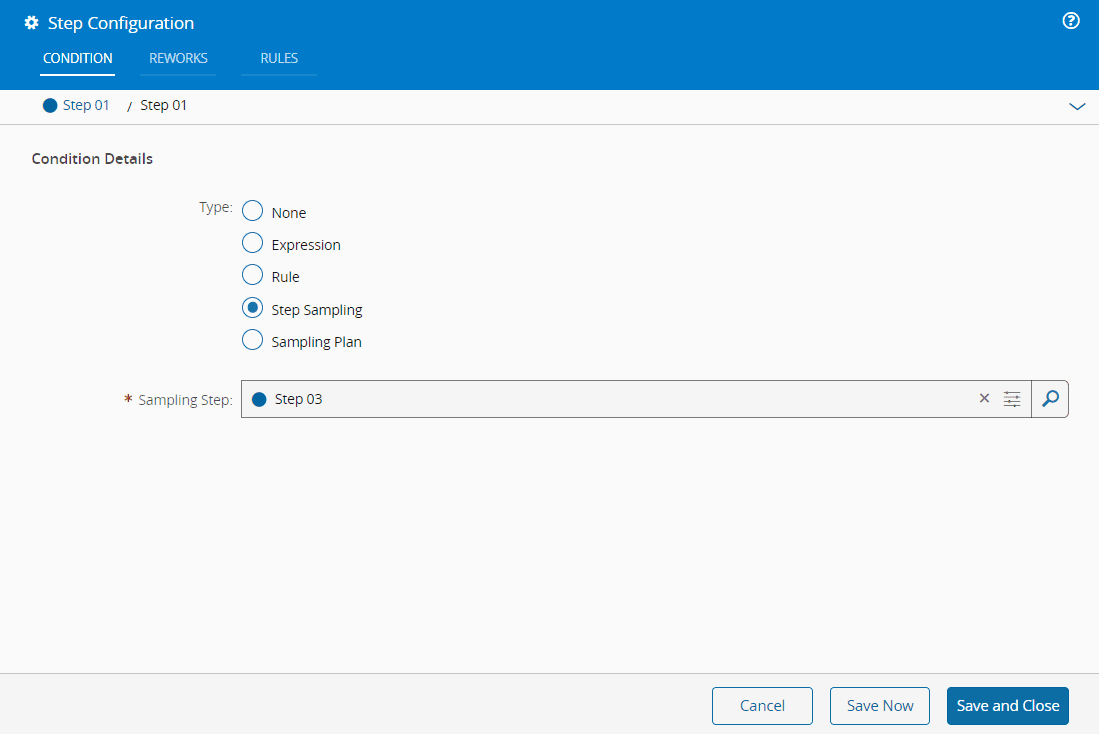The width and height of the screenshot is (1099, 734).
Task: Switch to the Reworks tab
Action: [x=178, y=58]
